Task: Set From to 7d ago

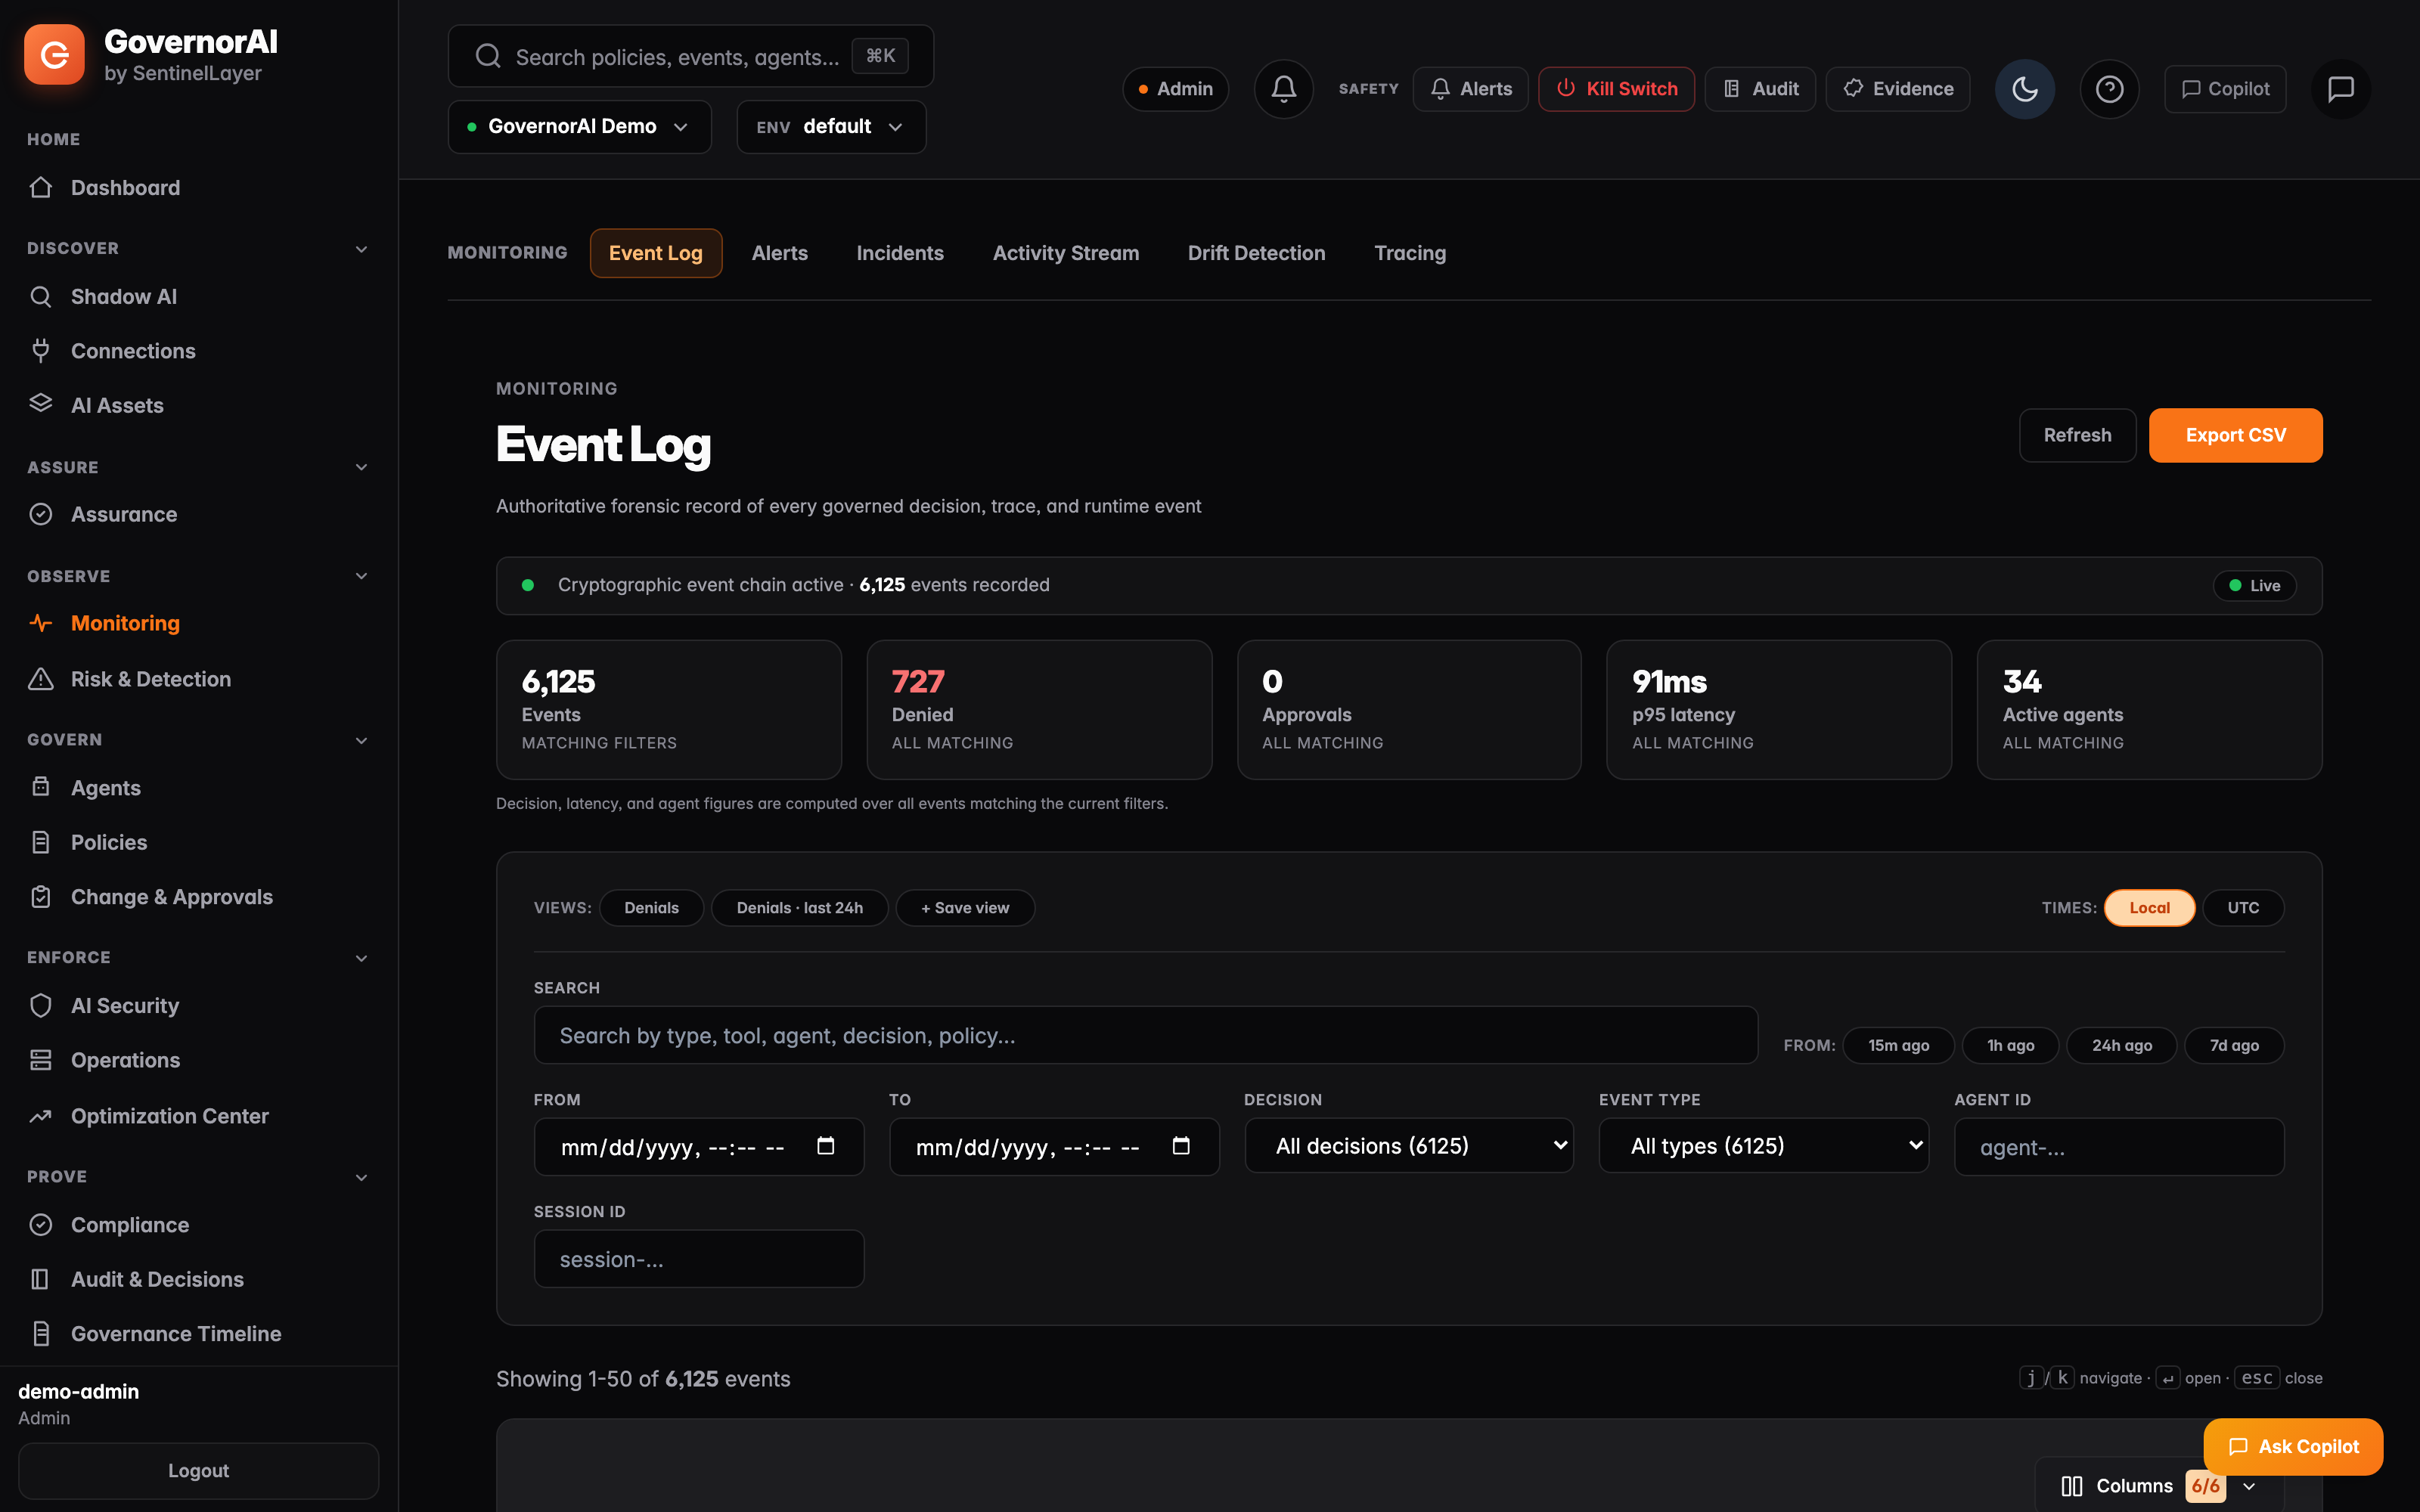Action: 2234,1045
